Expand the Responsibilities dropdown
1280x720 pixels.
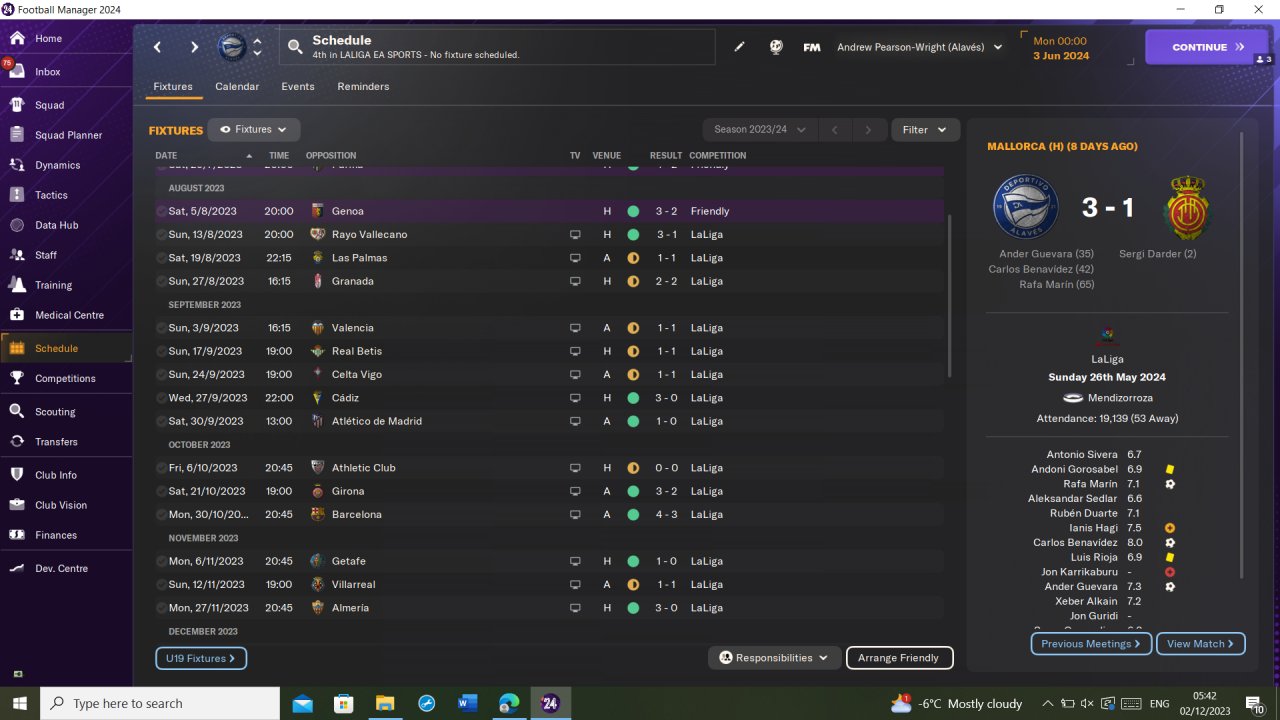point(774,658)
